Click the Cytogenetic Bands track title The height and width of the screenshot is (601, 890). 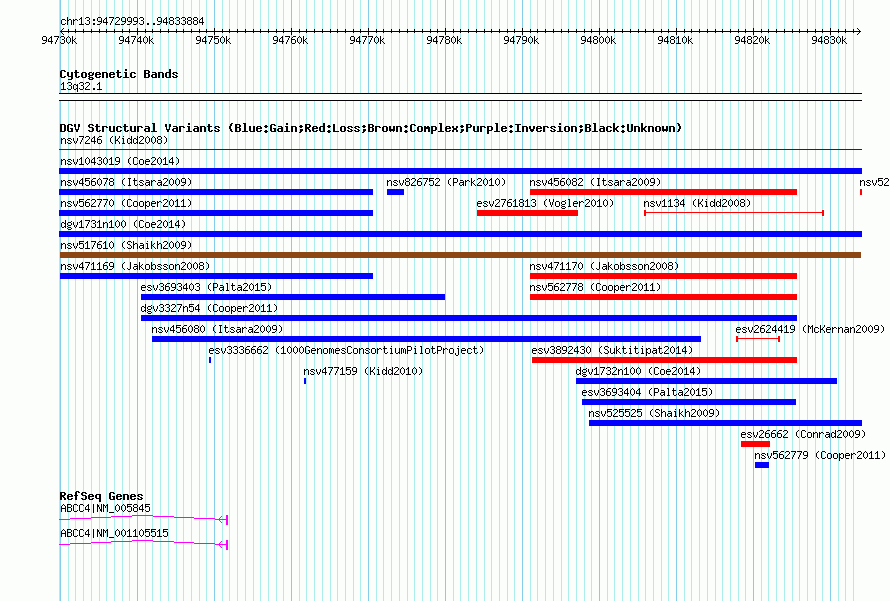pos(119,74)
